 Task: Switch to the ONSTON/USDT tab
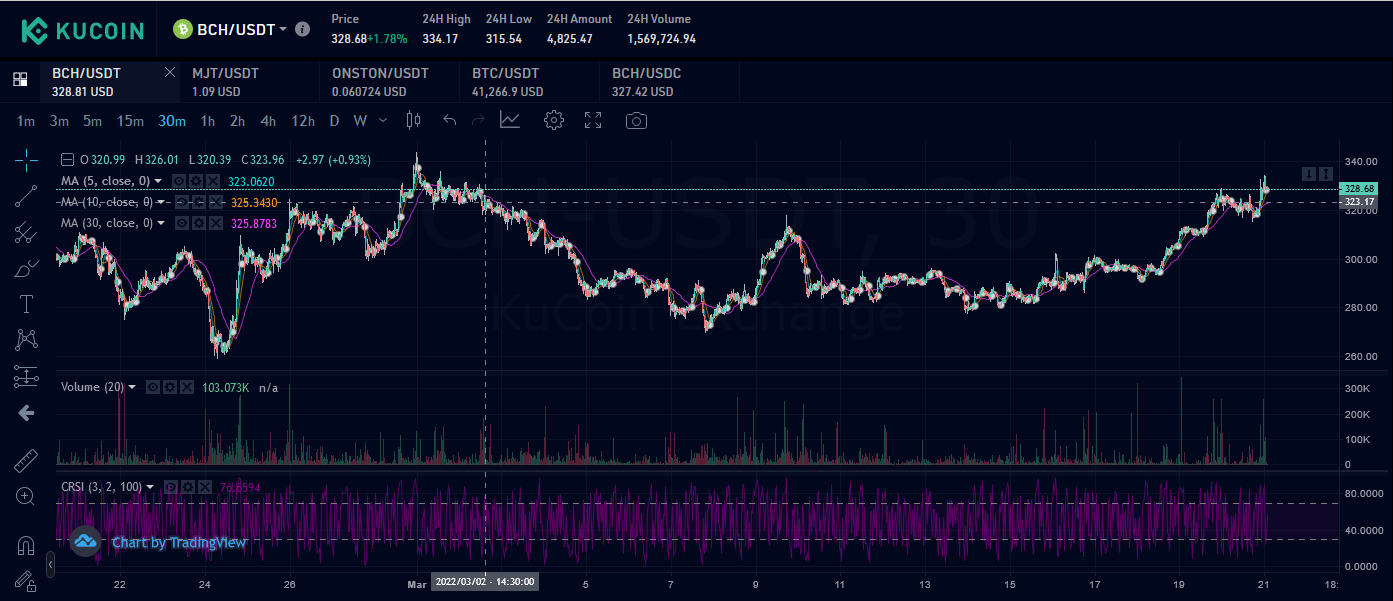tap(391, 82)
